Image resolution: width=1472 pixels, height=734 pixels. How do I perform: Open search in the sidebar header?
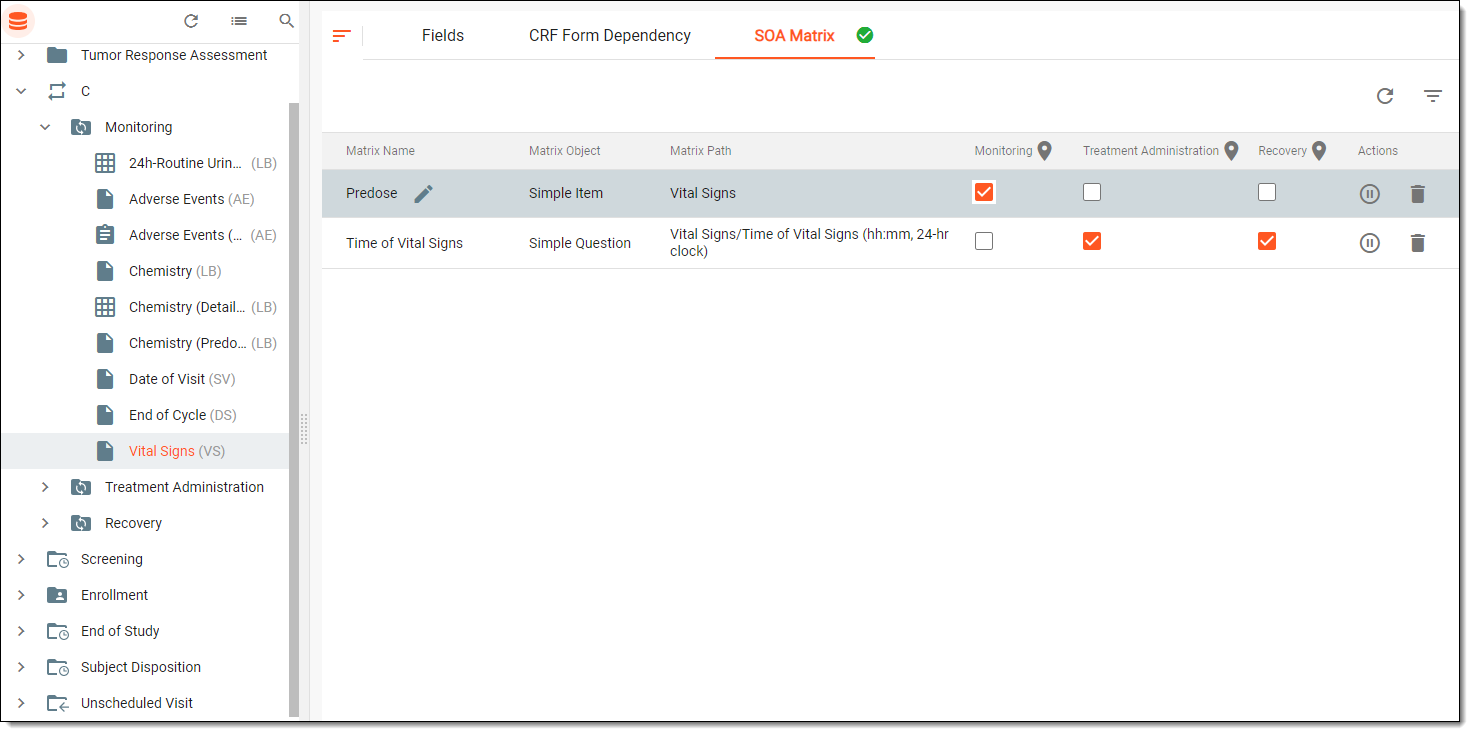[287, 20]
